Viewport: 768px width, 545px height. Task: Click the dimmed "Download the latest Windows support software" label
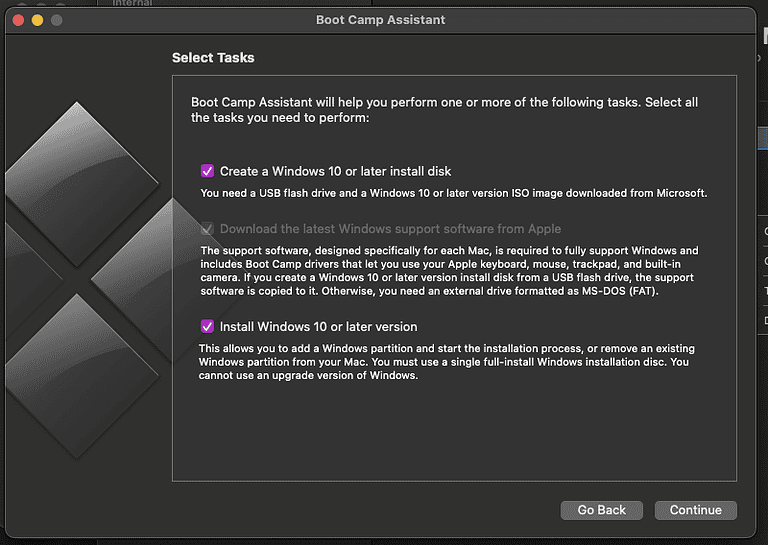(390, 229)
